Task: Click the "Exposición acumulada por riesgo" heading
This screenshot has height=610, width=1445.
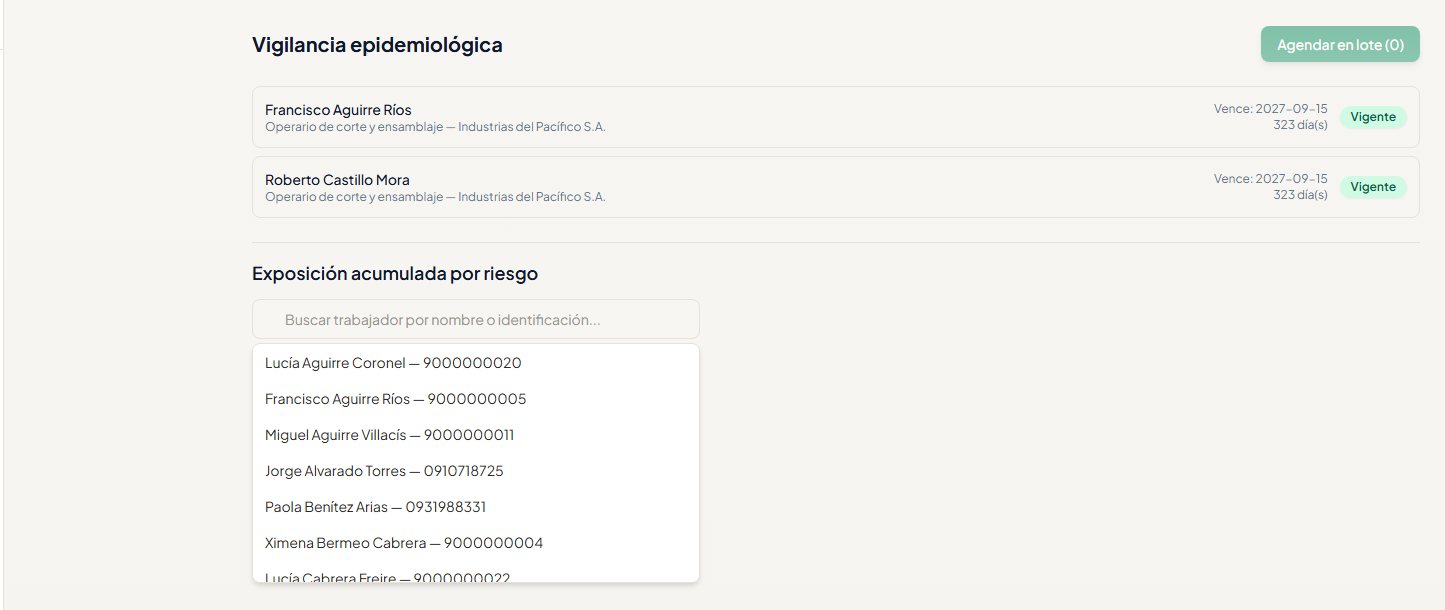Action: pos(395,274)
